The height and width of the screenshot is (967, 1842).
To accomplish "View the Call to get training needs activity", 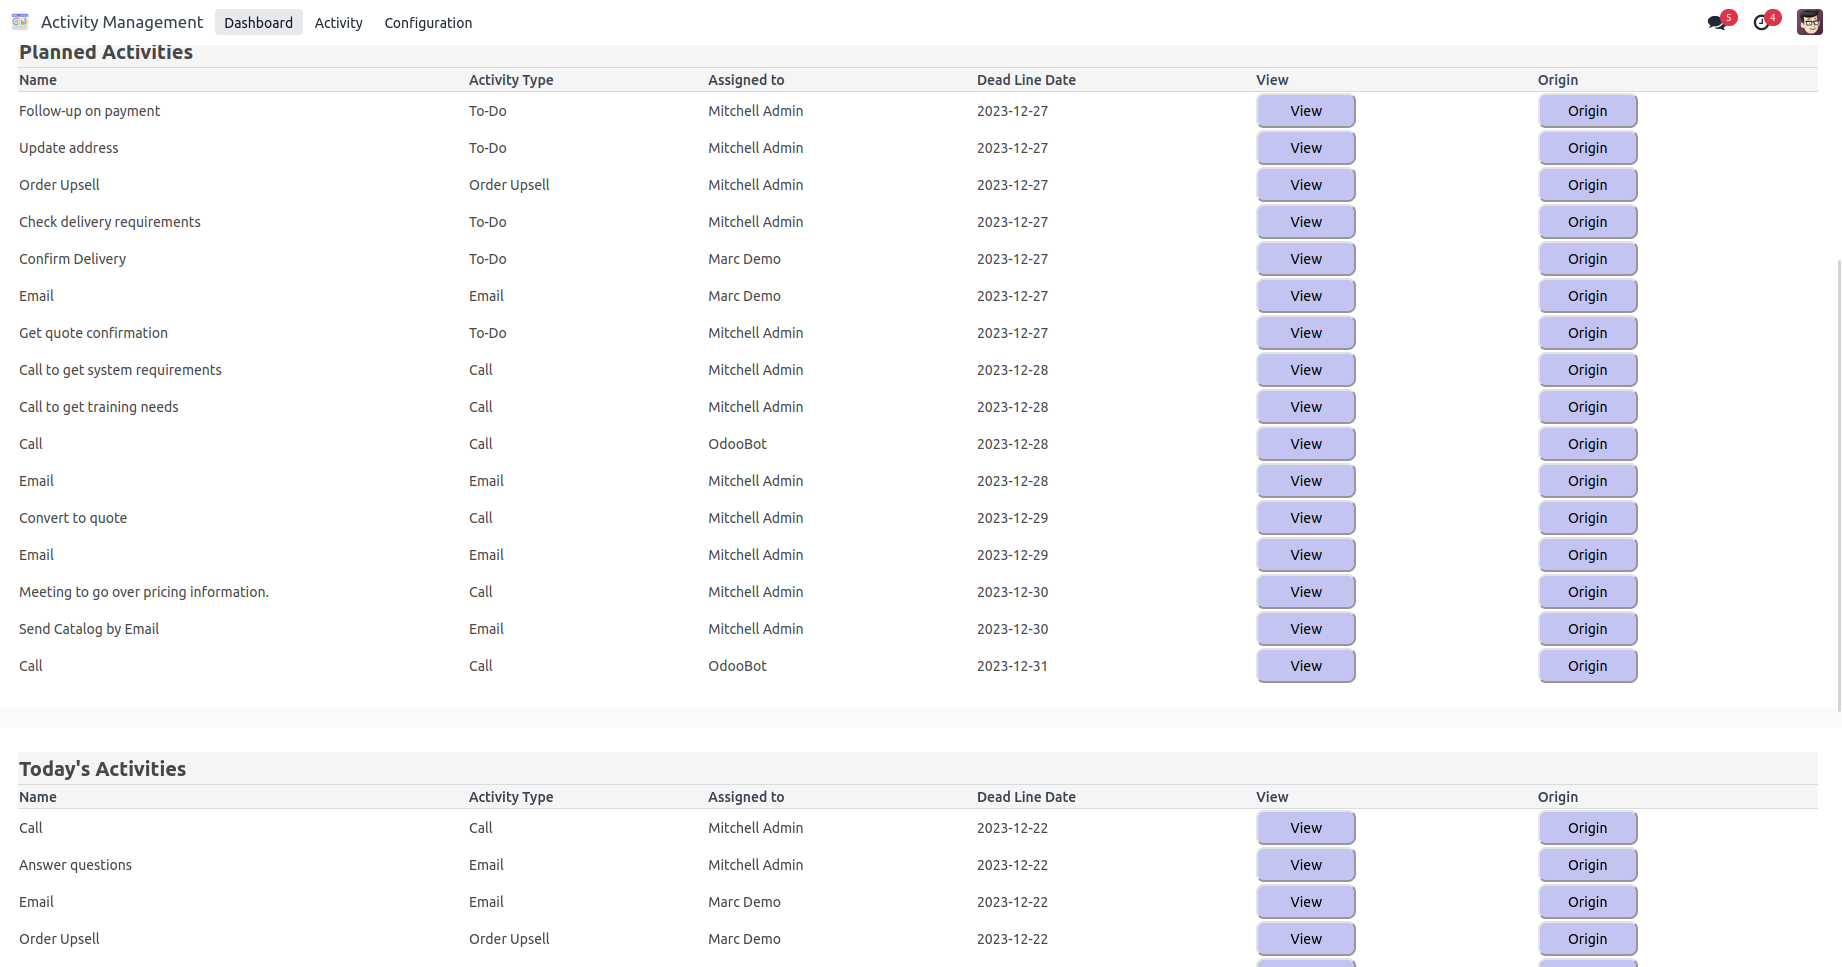I will [x=1305, y=407].
